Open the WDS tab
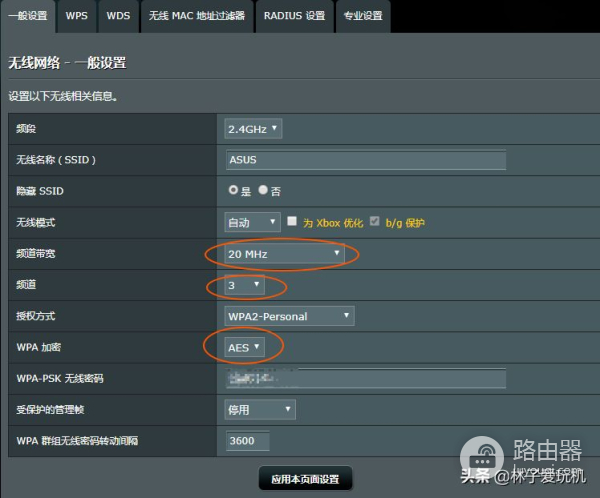This screenshot has width=600, height=498. pos(118,16)
